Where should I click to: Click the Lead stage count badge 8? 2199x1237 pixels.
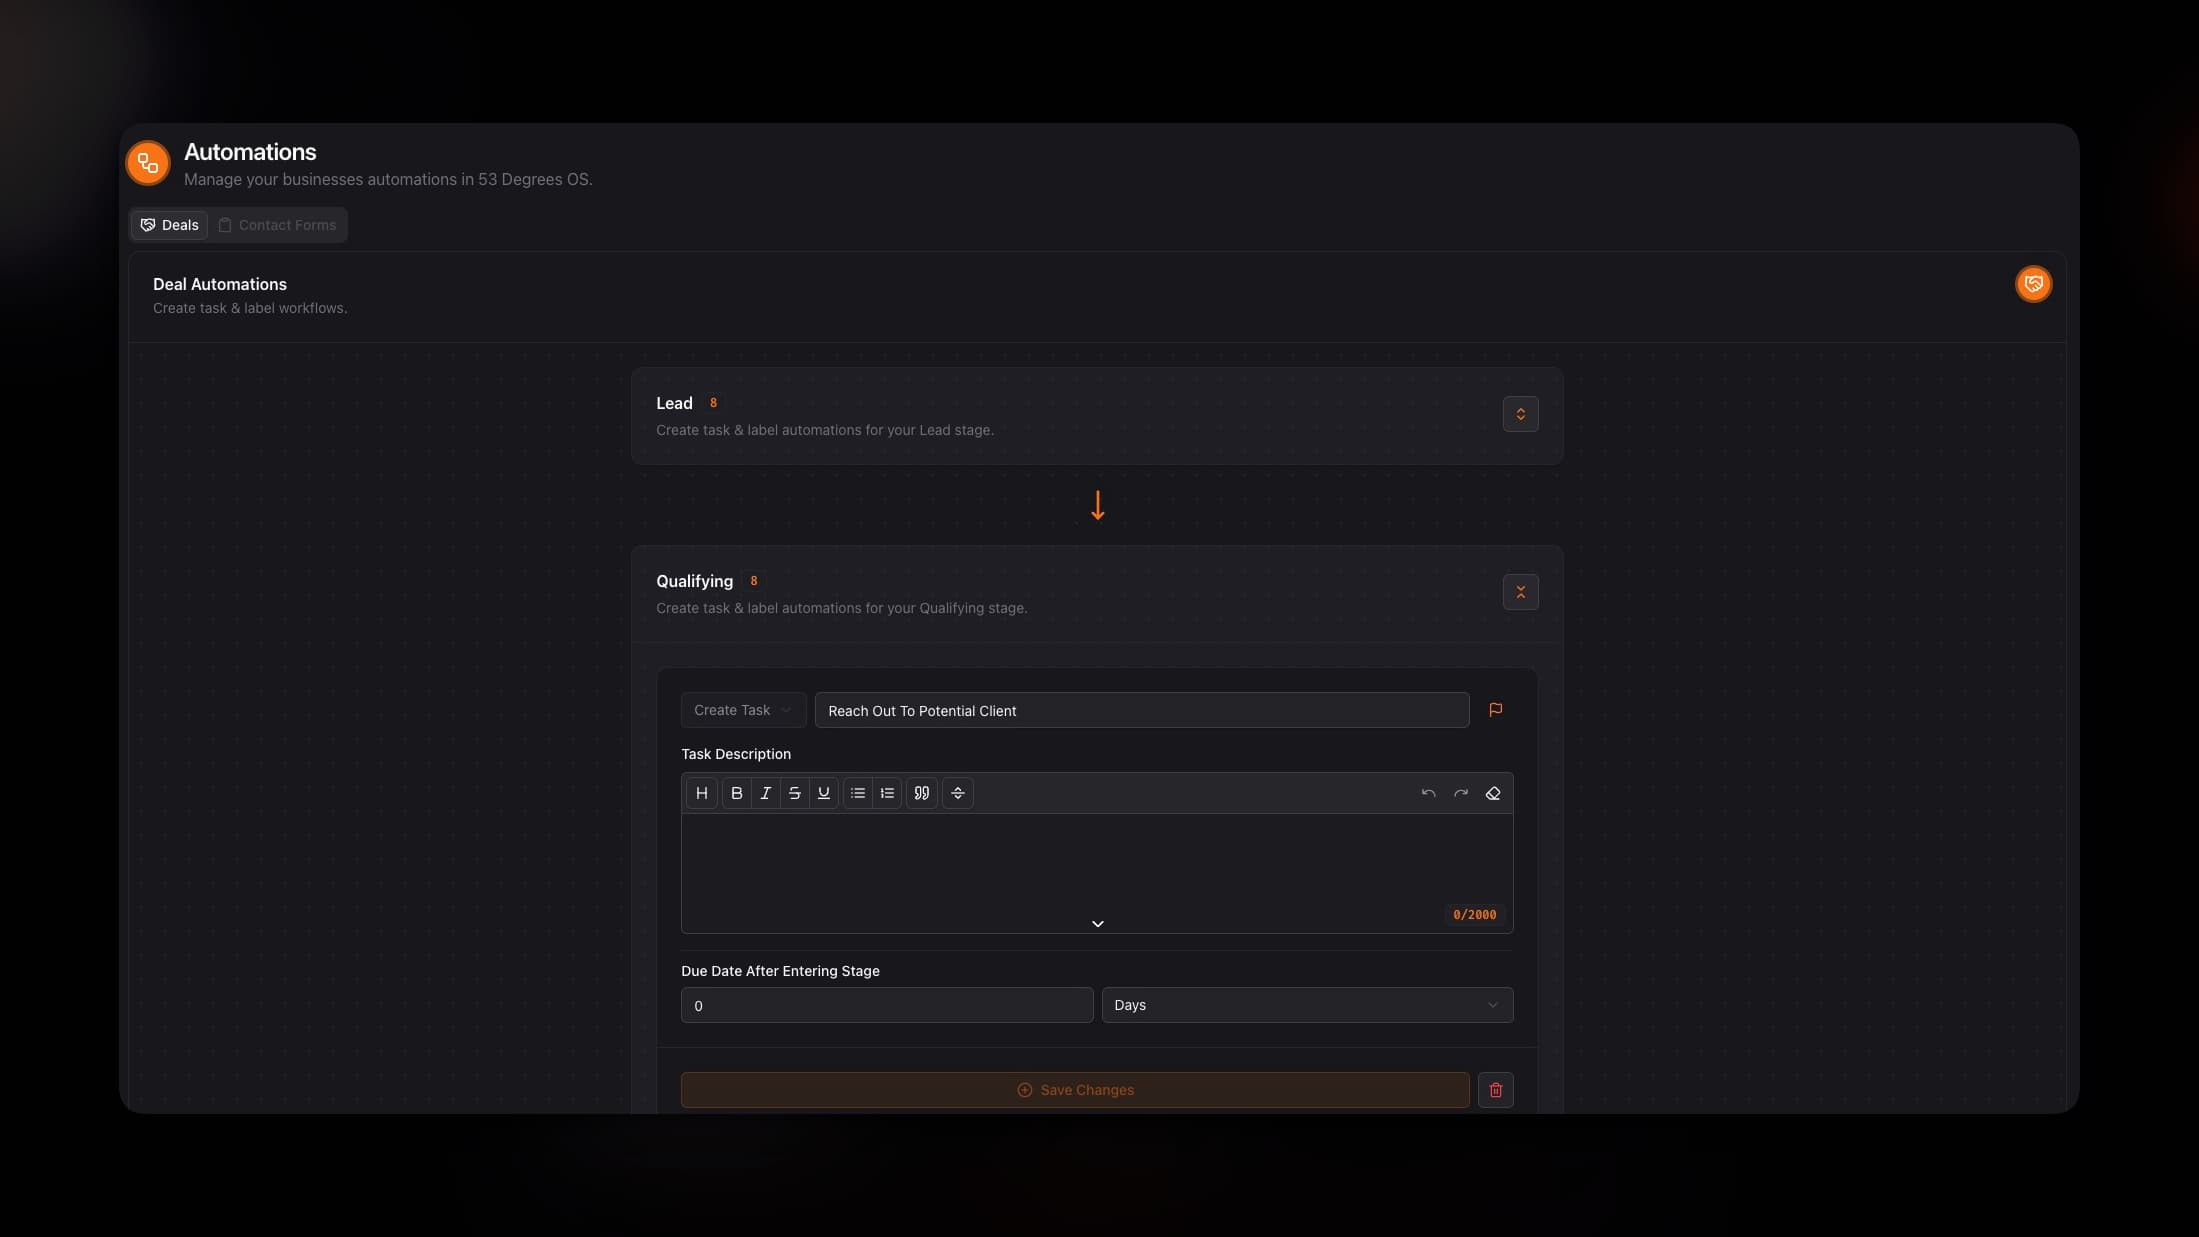click(x=713, y=403)
